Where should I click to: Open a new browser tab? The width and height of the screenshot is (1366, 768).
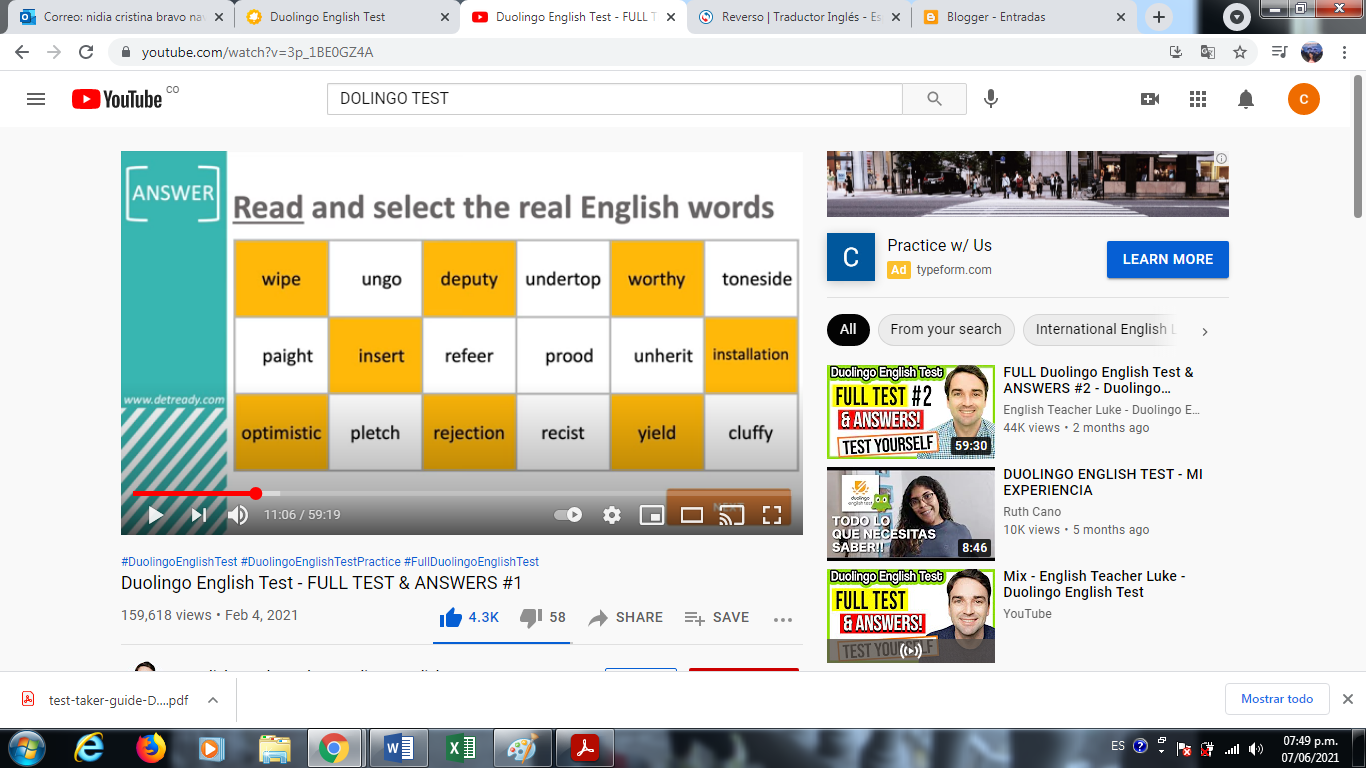[1159, 17]
